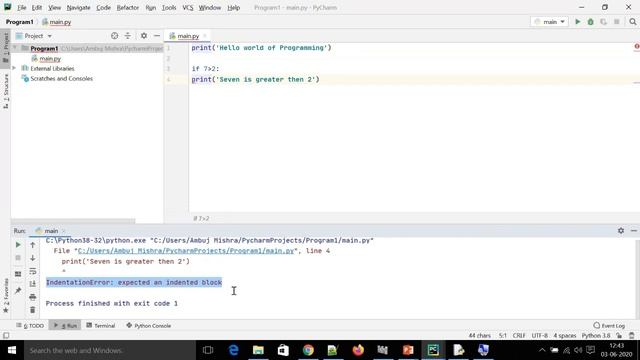The width and height of the screenshot is (640, 360).
Task: Open Project panel settings gear
Action: click(x=144, y=36)
